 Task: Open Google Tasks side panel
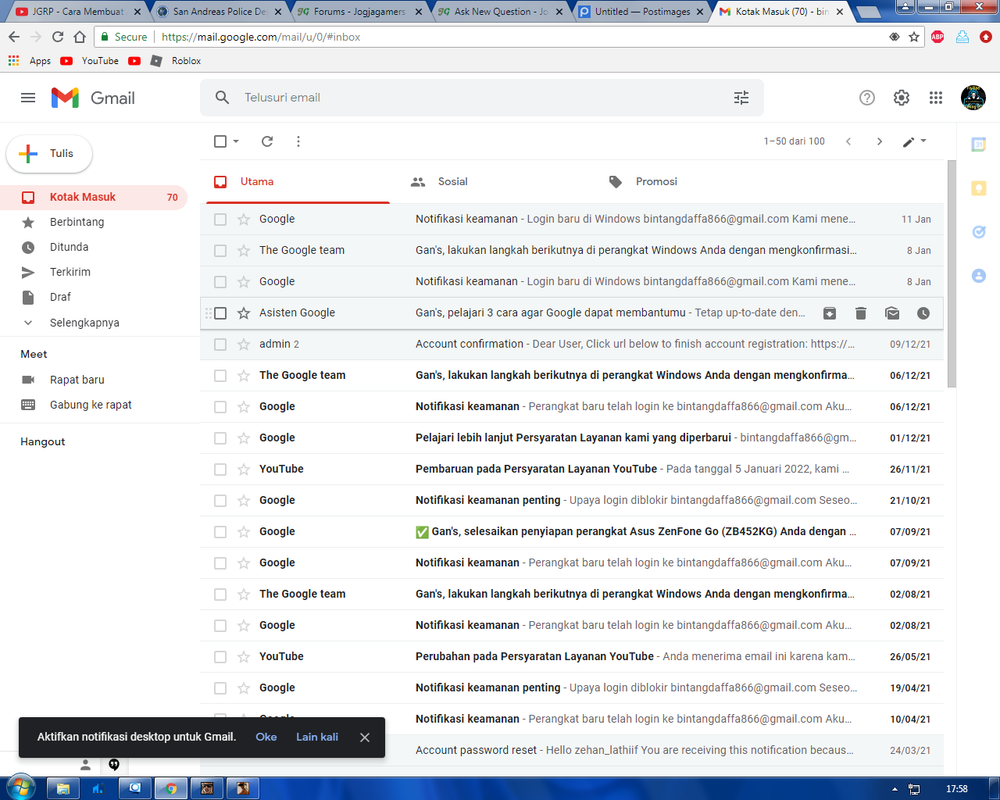(x=978, y=232)
